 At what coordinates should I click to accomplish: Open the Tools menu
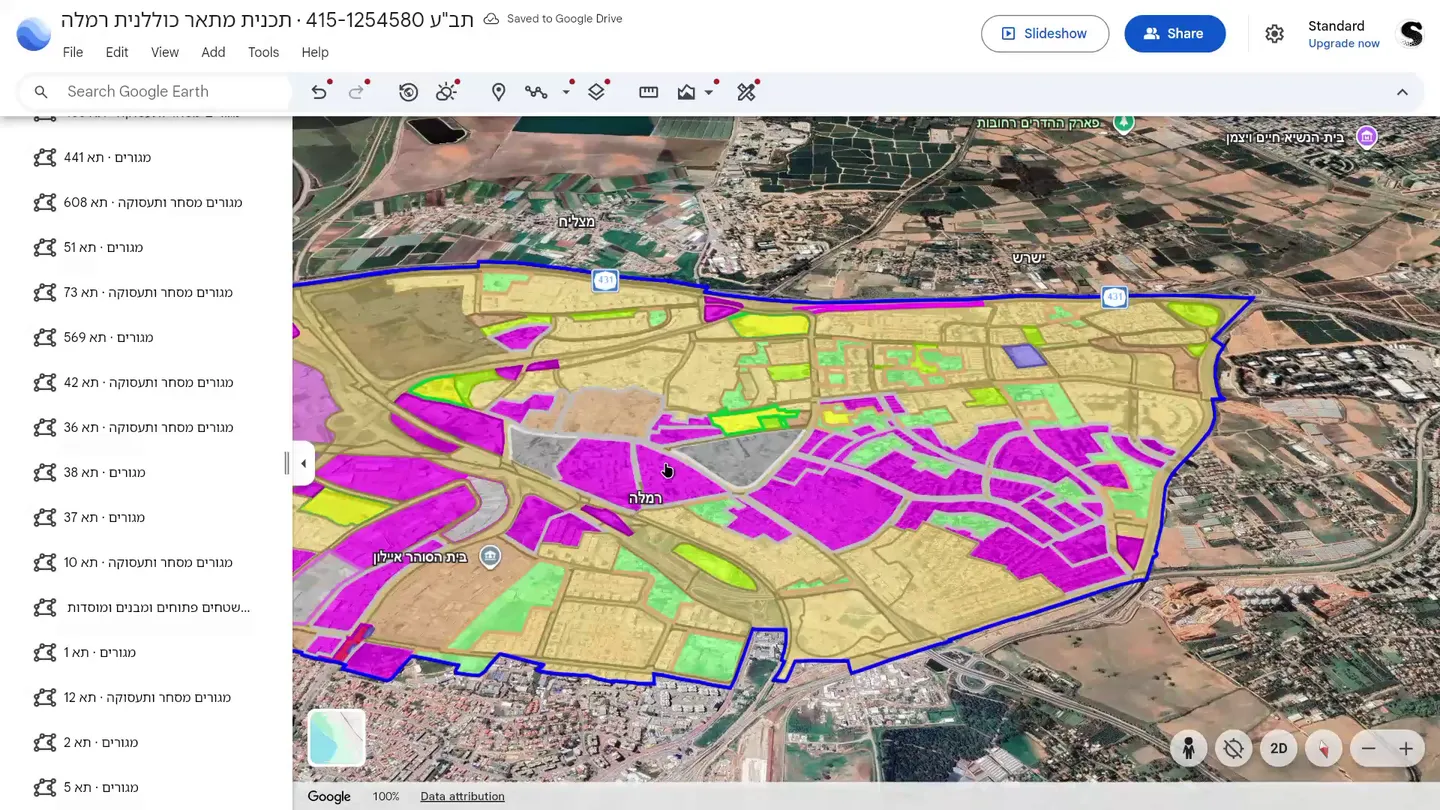coord(263,52)
